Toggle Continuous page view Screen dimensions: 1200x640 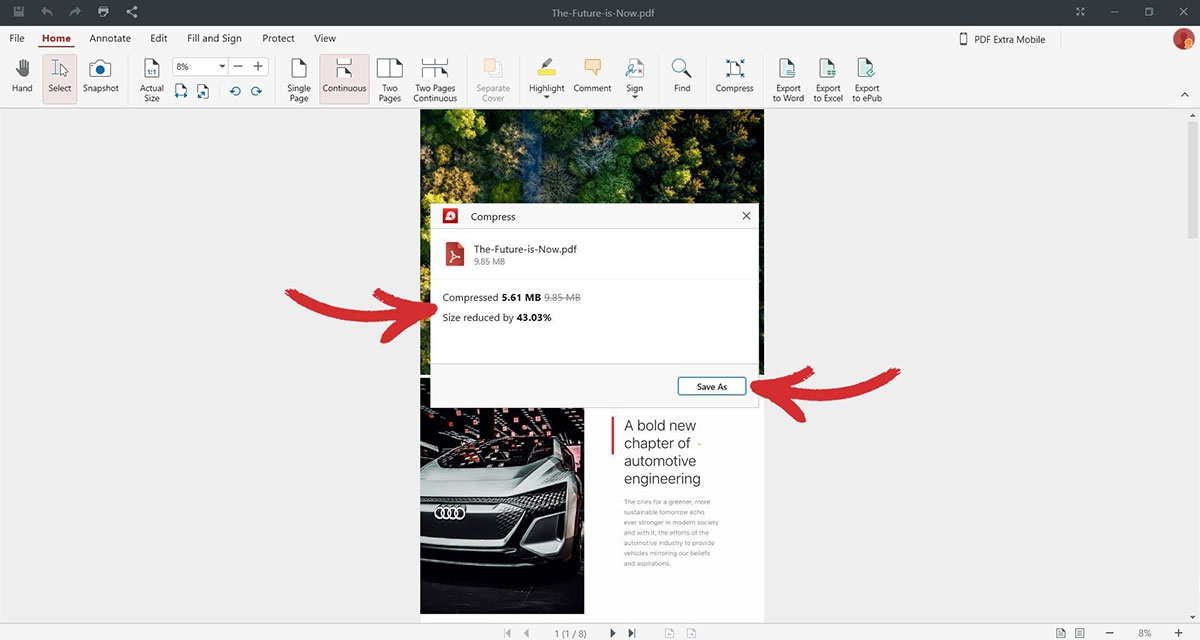pos(344,79)
